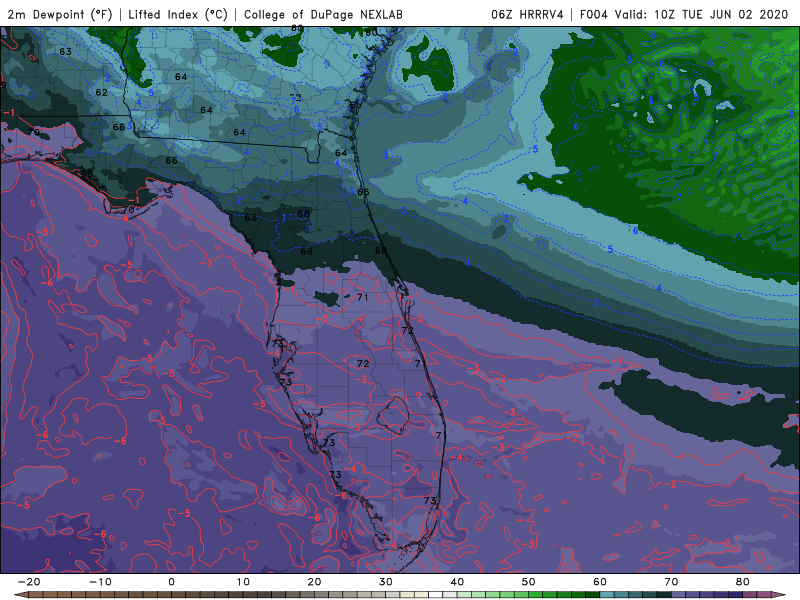Click the "F004" forecast hour label
The height and width of the screenshot is (600, 800).
(594, 14)
